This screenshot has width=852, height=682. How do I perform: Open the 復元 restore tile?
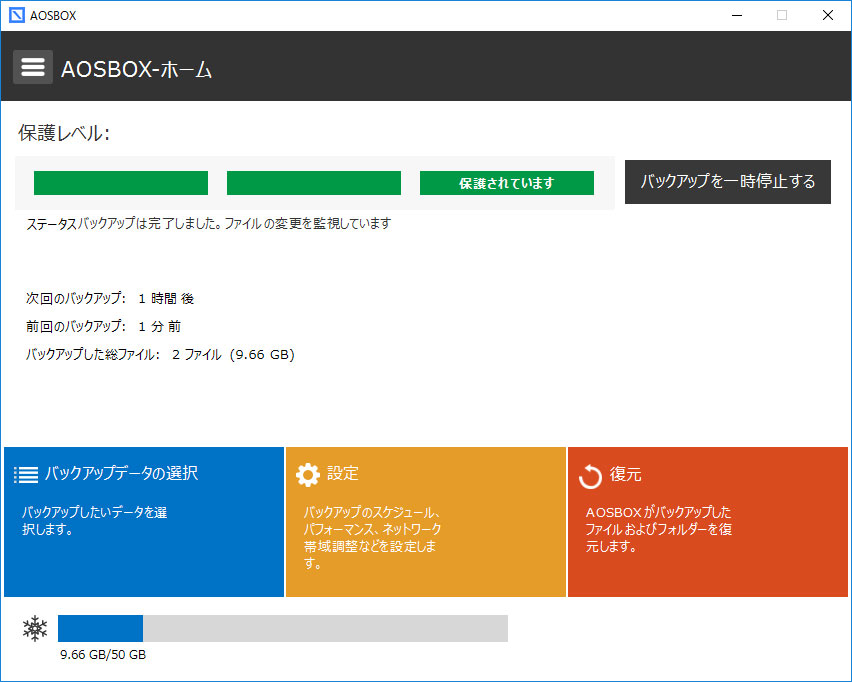pos(707,522)
